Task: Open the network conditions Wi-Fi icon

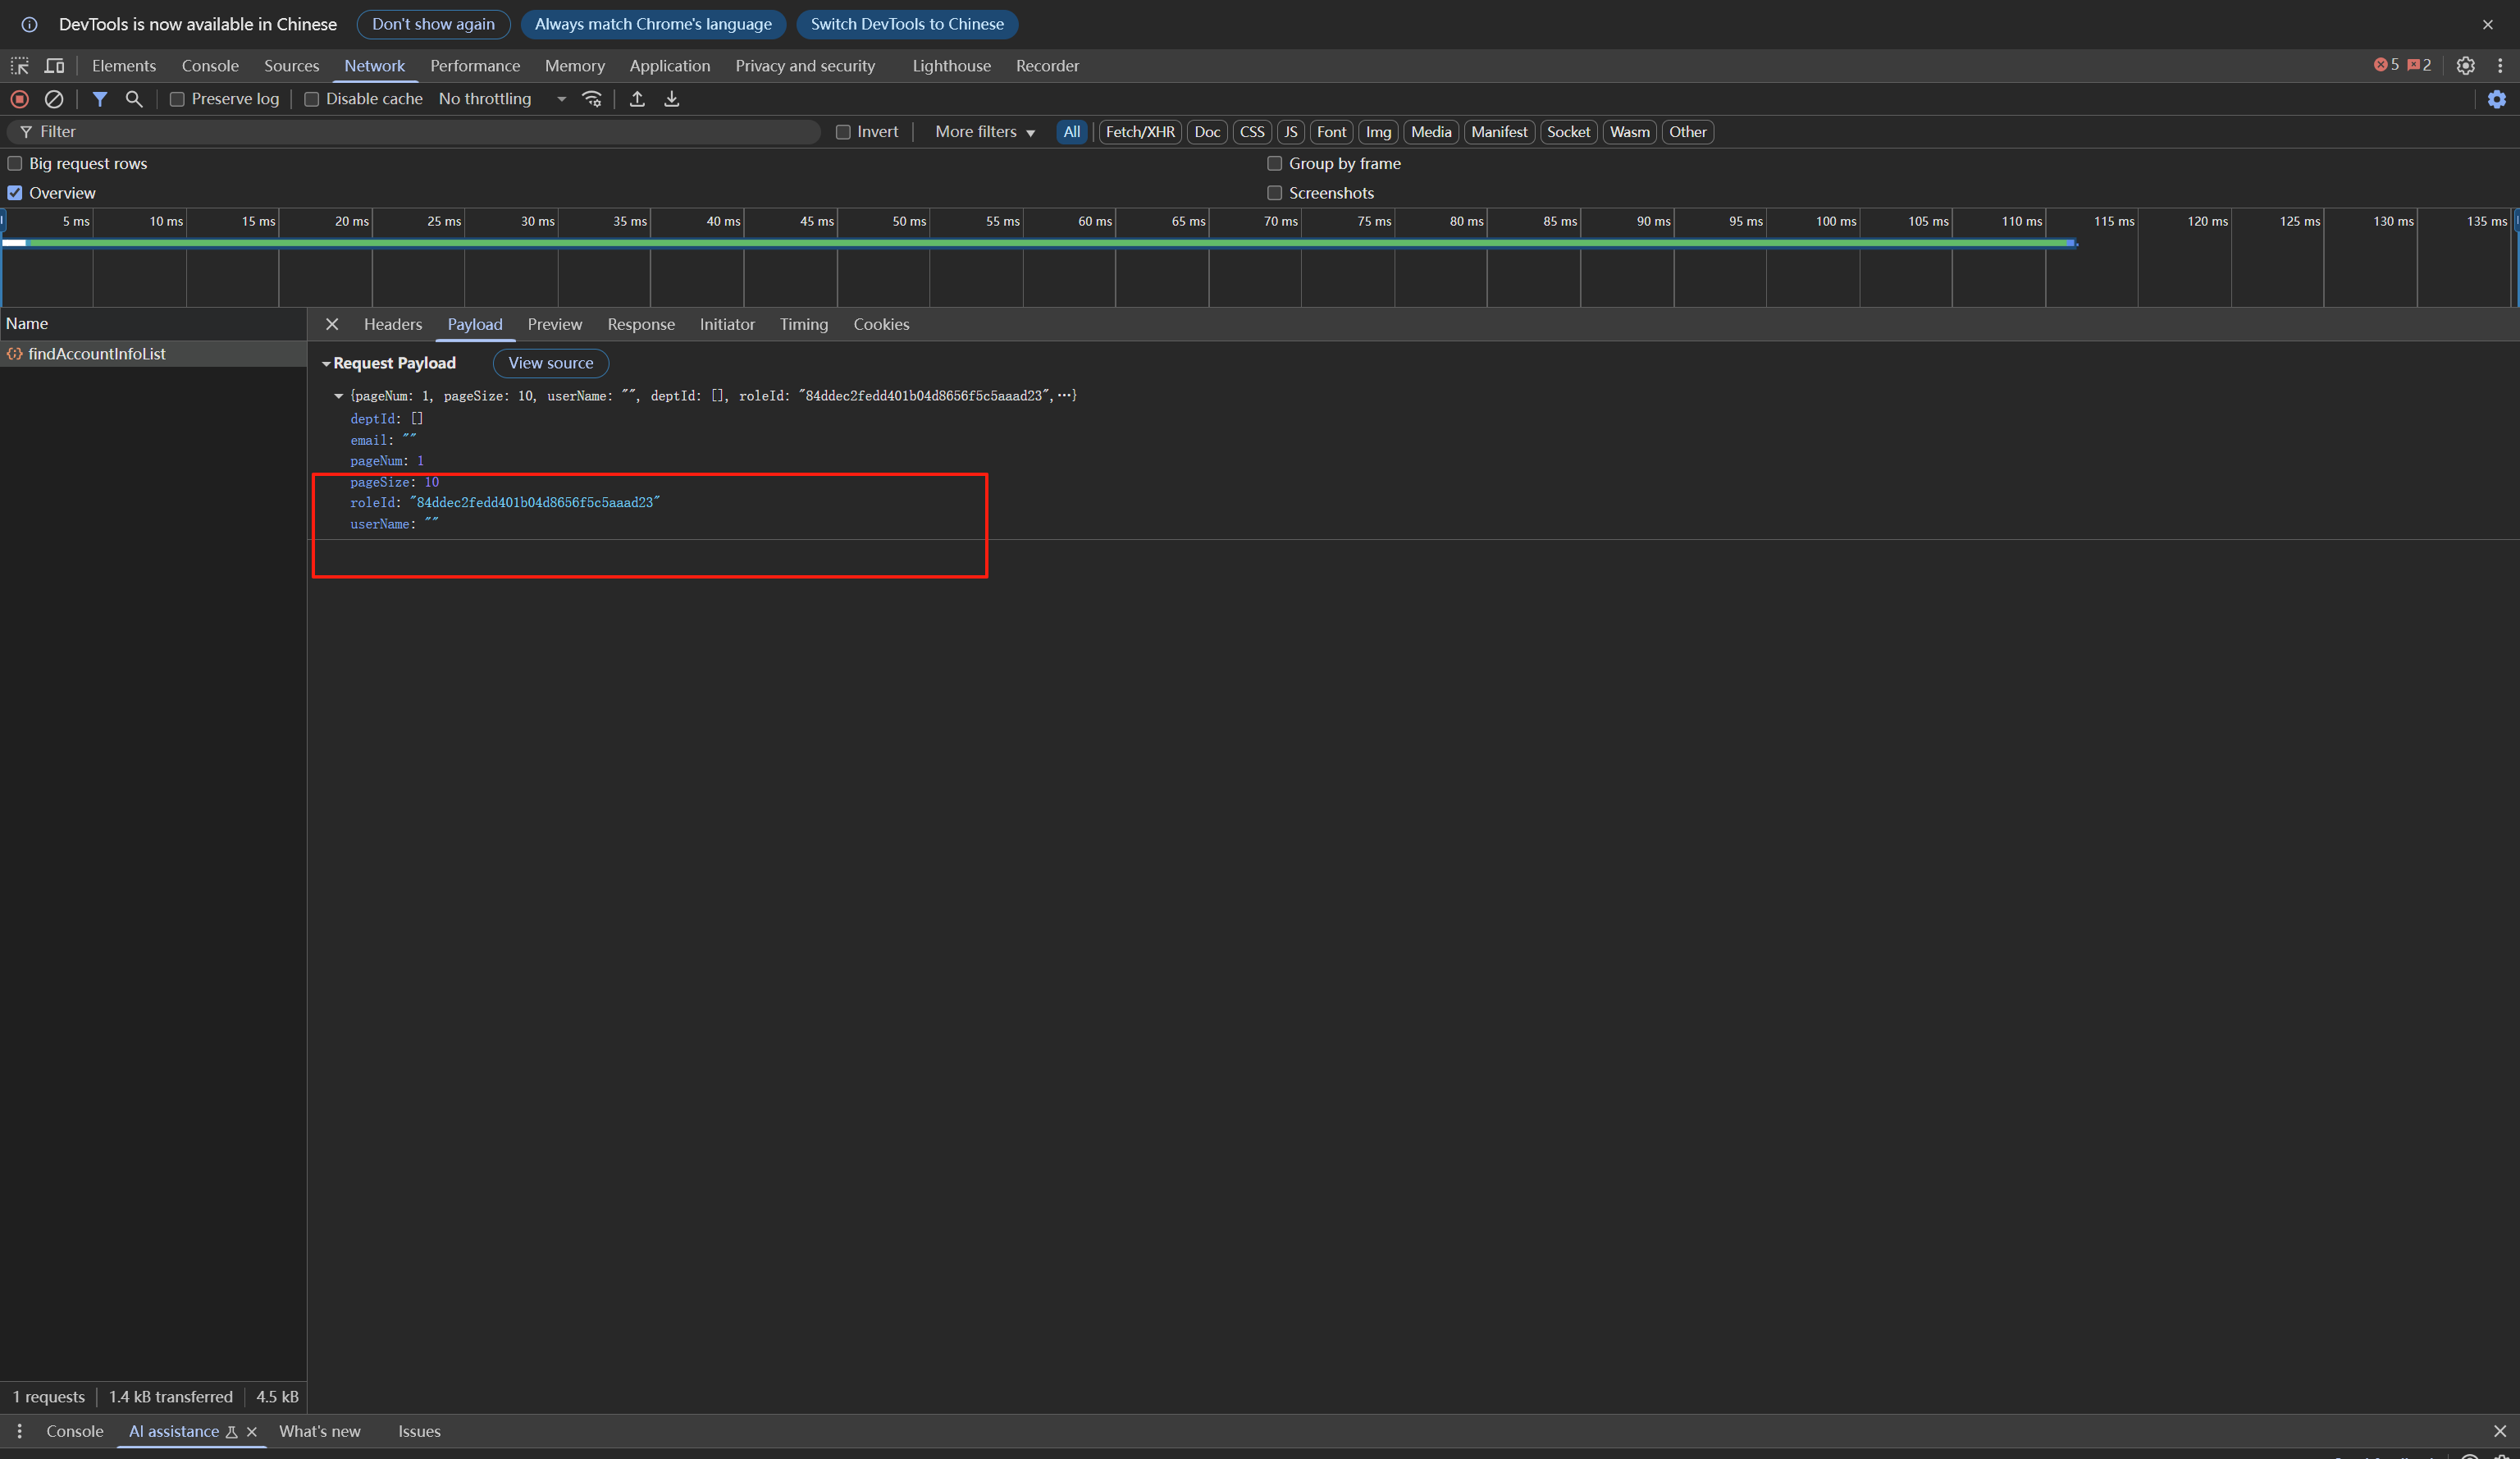Action: 592,99
